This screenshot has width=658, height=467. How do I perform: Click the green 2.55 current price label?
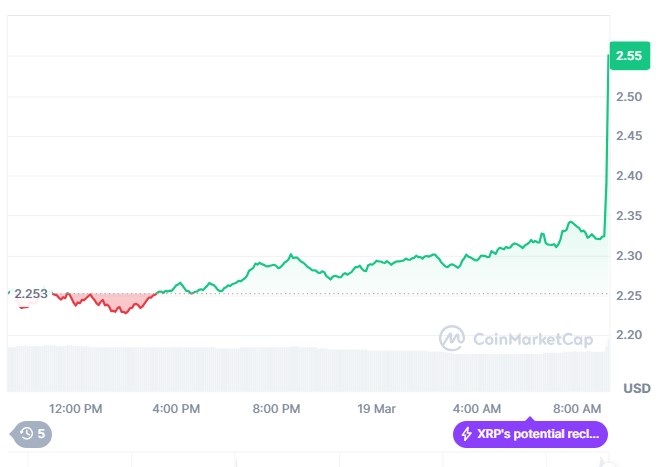coord(628,56)
